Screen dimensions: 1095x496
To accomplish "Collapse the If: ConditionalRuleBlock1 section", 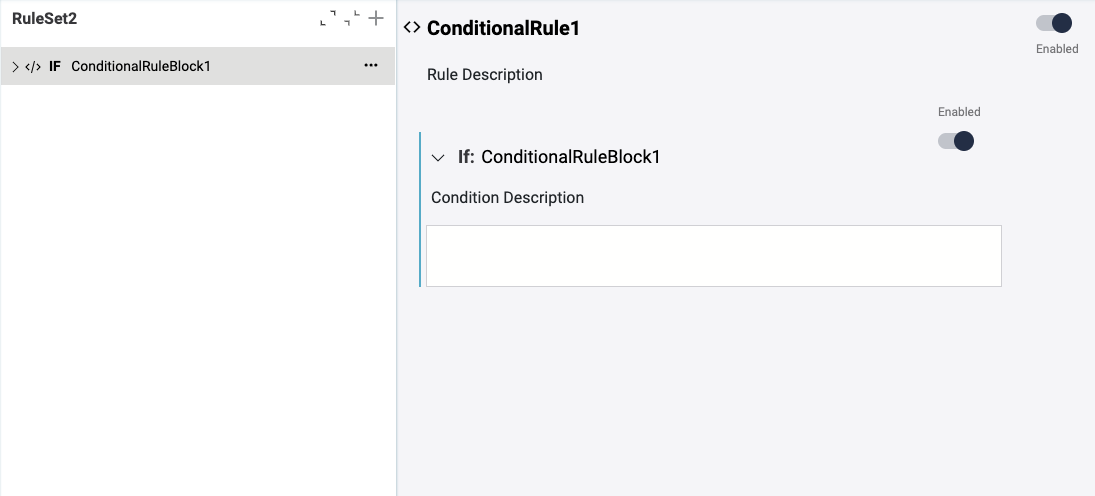I will click(x=437, y=158).
